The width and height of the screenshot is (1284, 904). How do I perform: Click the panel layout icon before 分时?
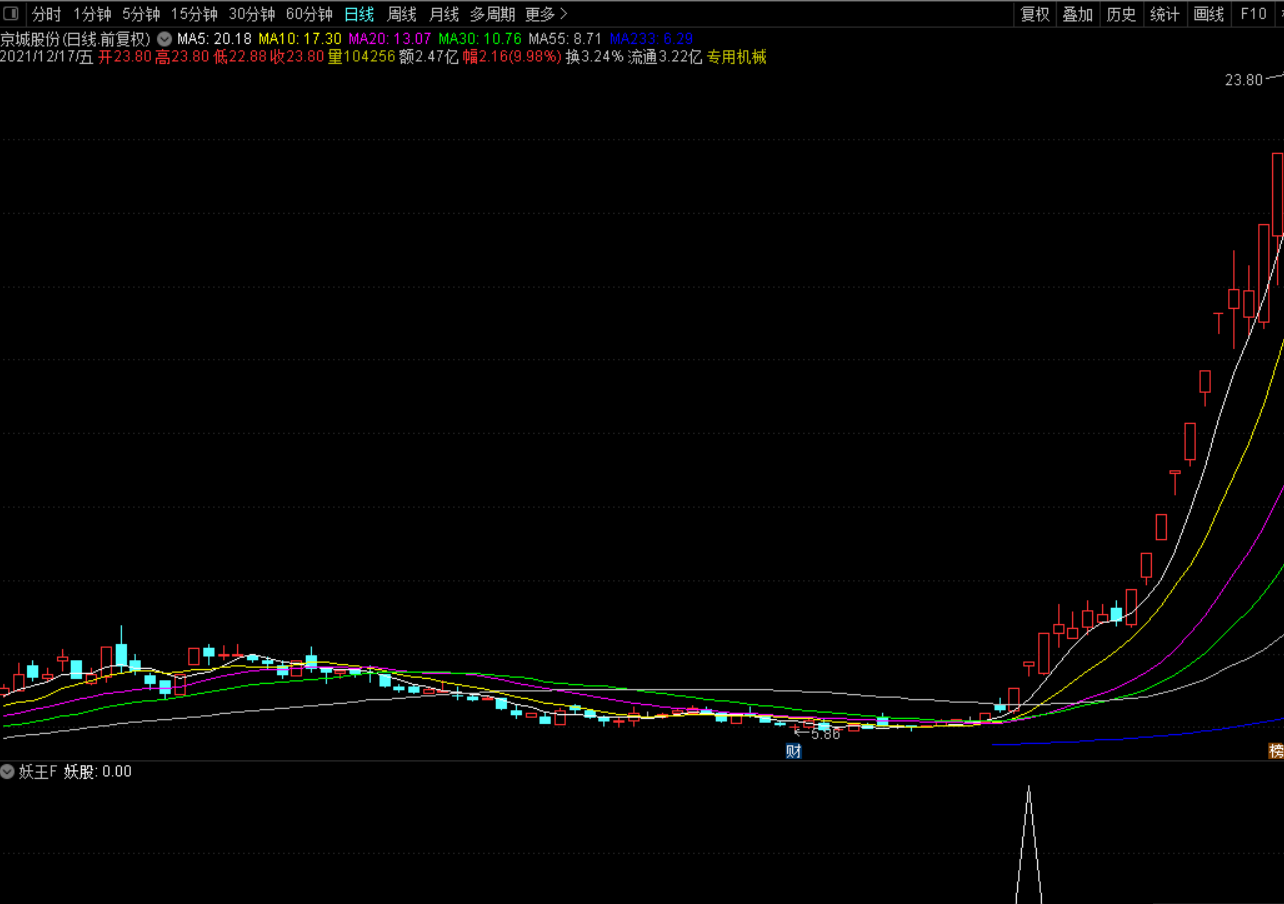pyautogui.click(x=11, y=14)
